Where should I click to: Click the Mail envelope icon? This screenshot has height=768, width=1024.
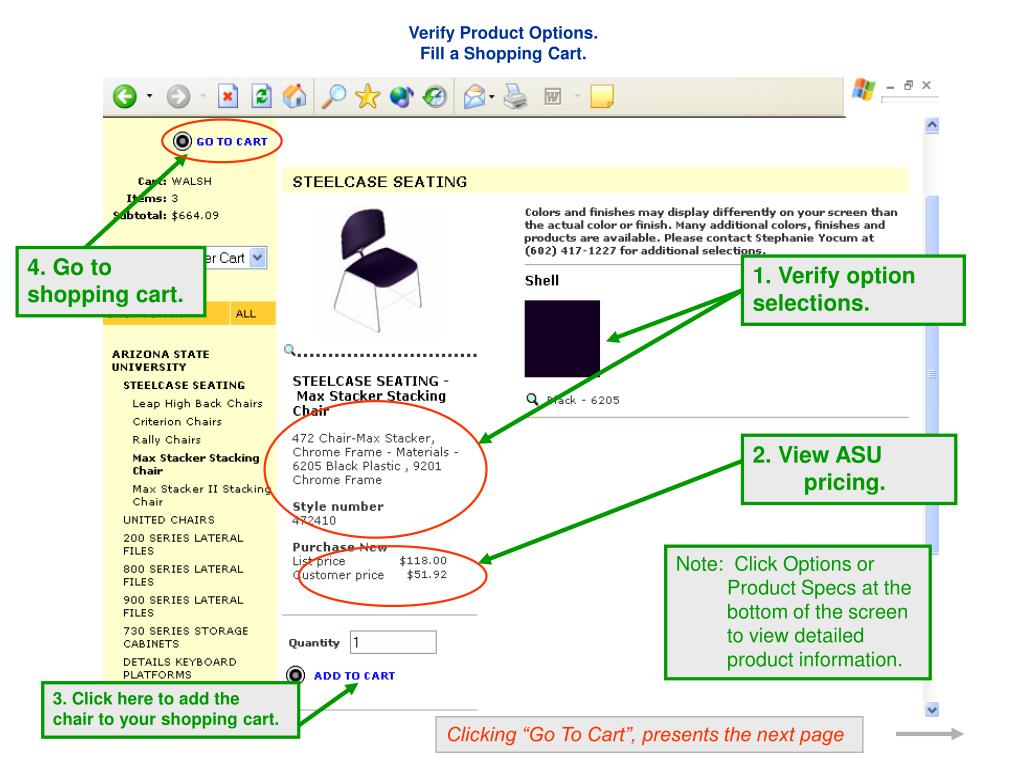(475, 97)
